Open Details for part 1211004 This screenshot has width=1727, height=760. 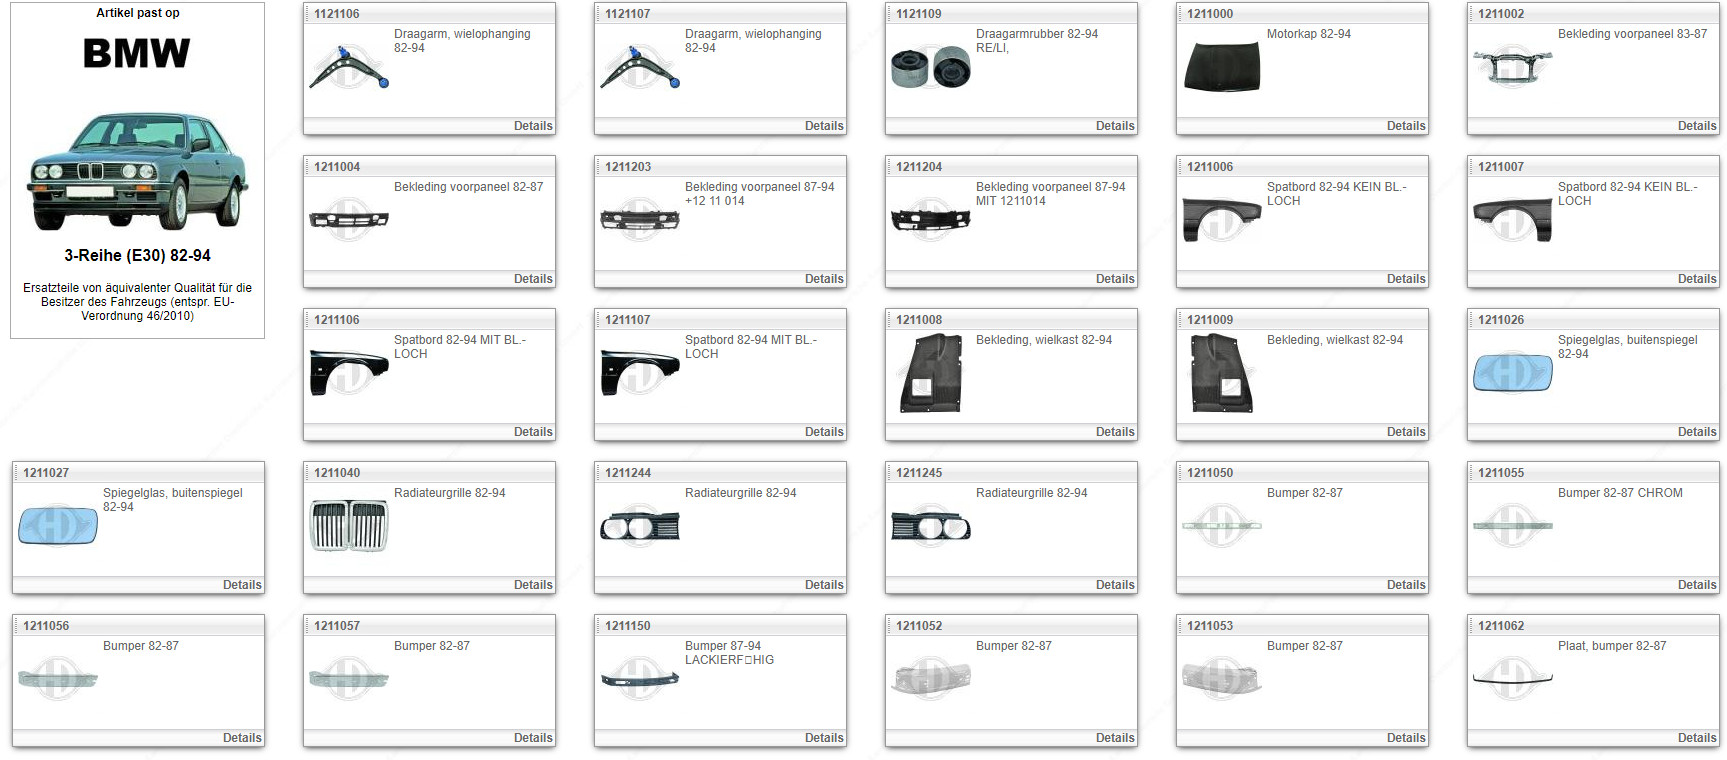[533, 279]
